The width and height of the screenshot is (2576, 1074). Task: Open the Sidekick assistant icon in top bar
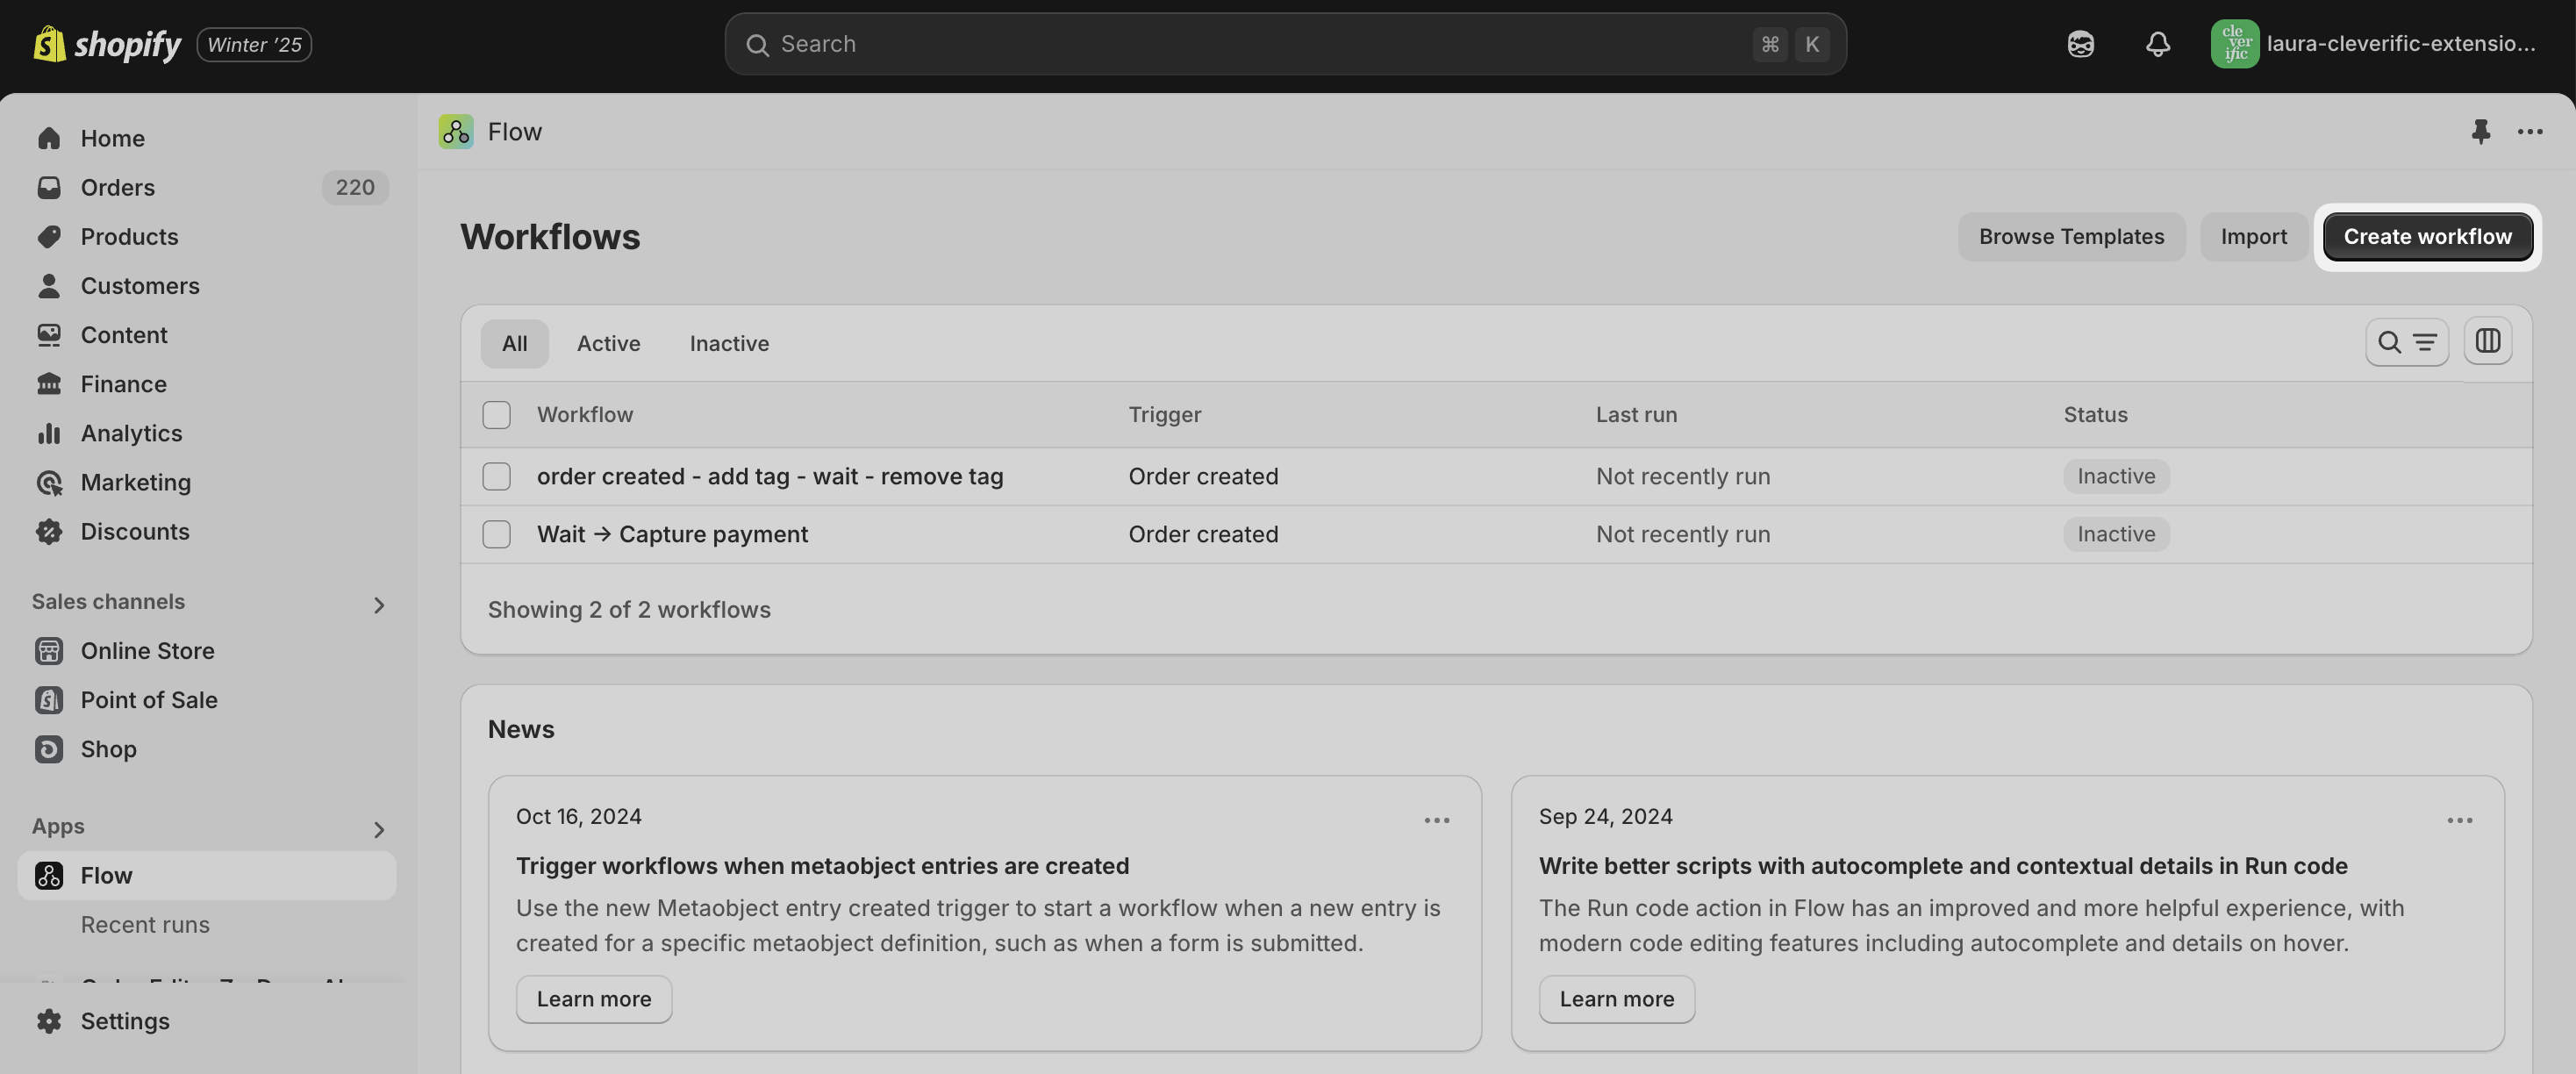[2080, 44]
